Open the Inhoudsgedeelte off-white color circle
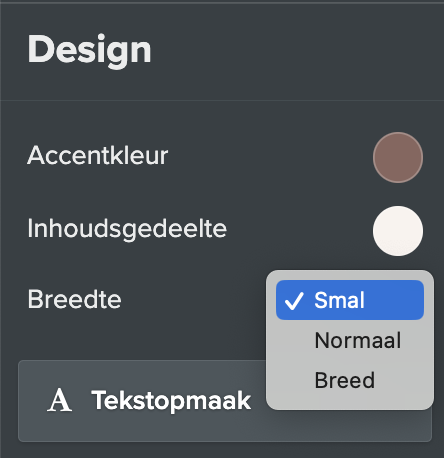Viewport: 444px width, 458px height. [398, 231]
